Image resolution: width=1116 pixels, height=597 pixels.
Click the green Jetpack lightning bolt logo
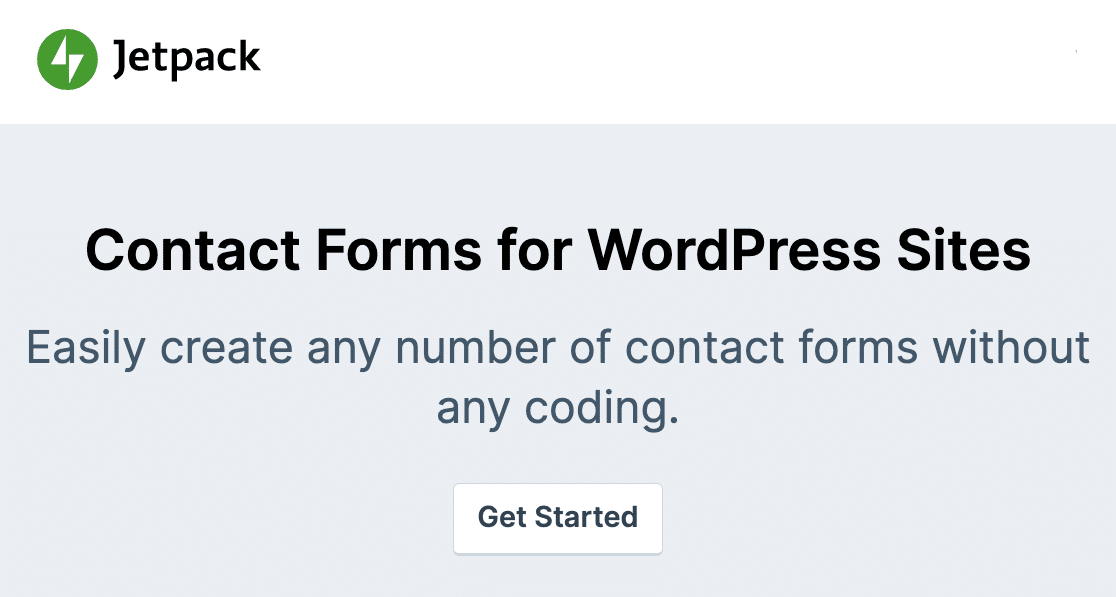click(67, 60)
